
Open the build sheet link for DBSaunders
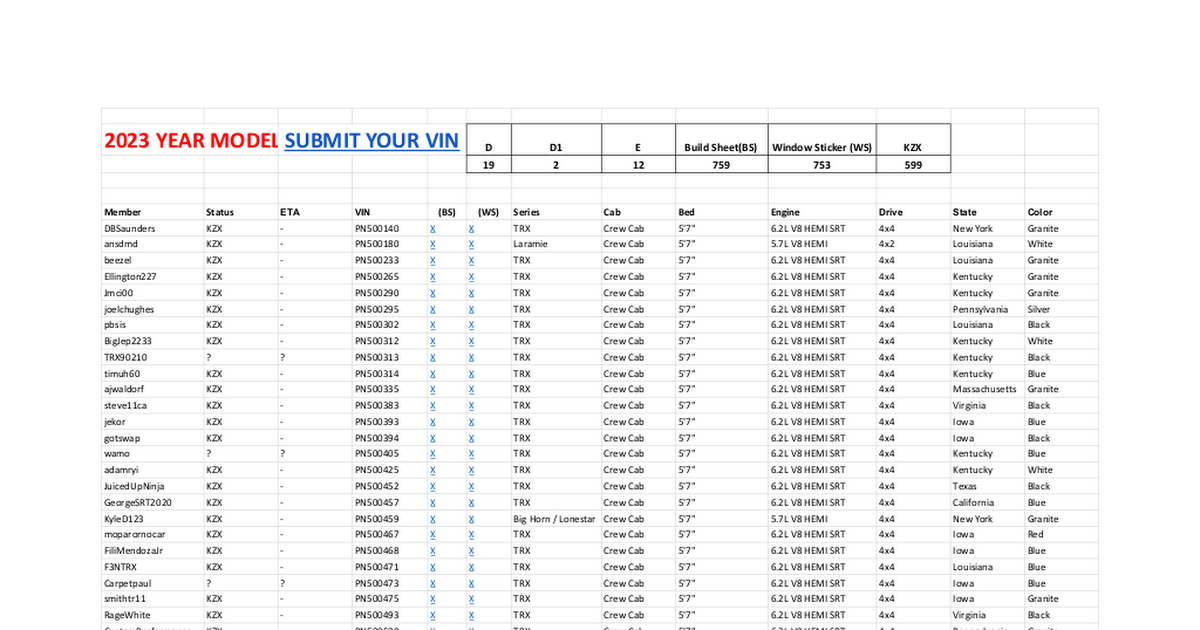tap(433, 229)
